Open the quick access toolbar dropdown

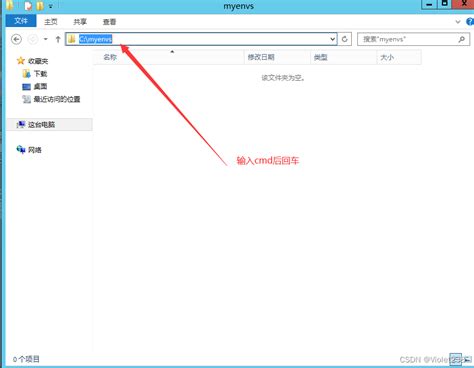(x=51, y=6)
